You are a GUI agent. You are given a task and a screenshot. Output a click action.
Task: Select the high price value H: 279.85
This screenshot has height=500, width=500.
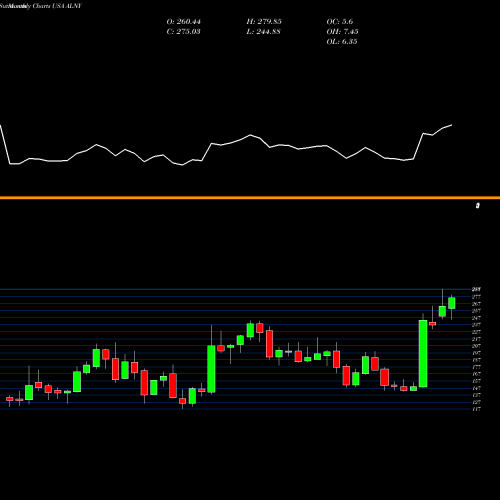tap(264, 22)
